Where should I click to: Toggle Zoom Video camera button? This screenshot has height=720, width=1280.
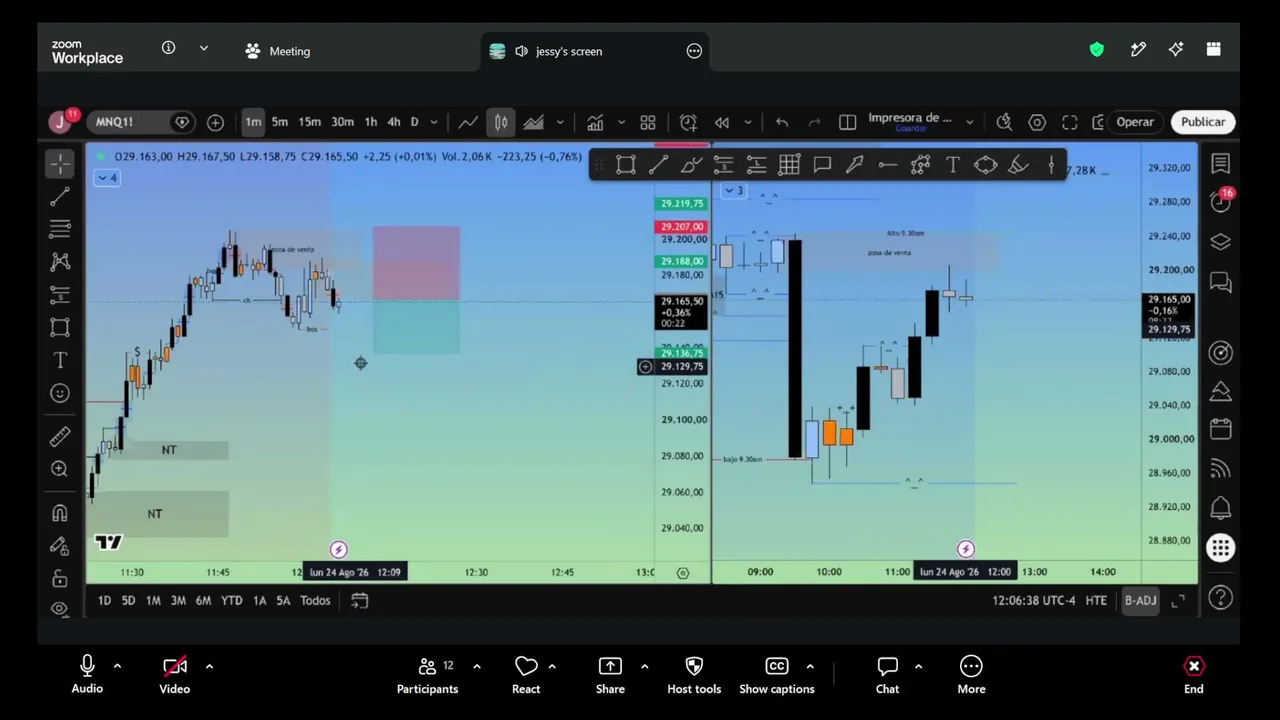click(x=174, y=675)
